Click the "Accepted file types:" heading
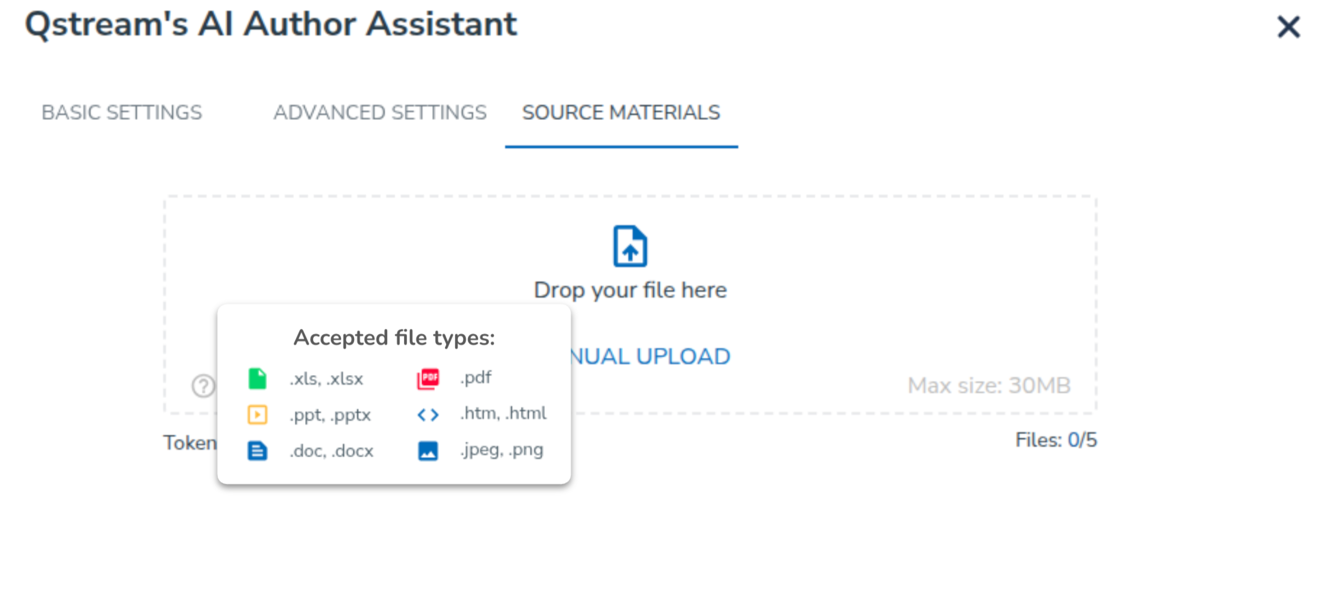 [394, 338]
